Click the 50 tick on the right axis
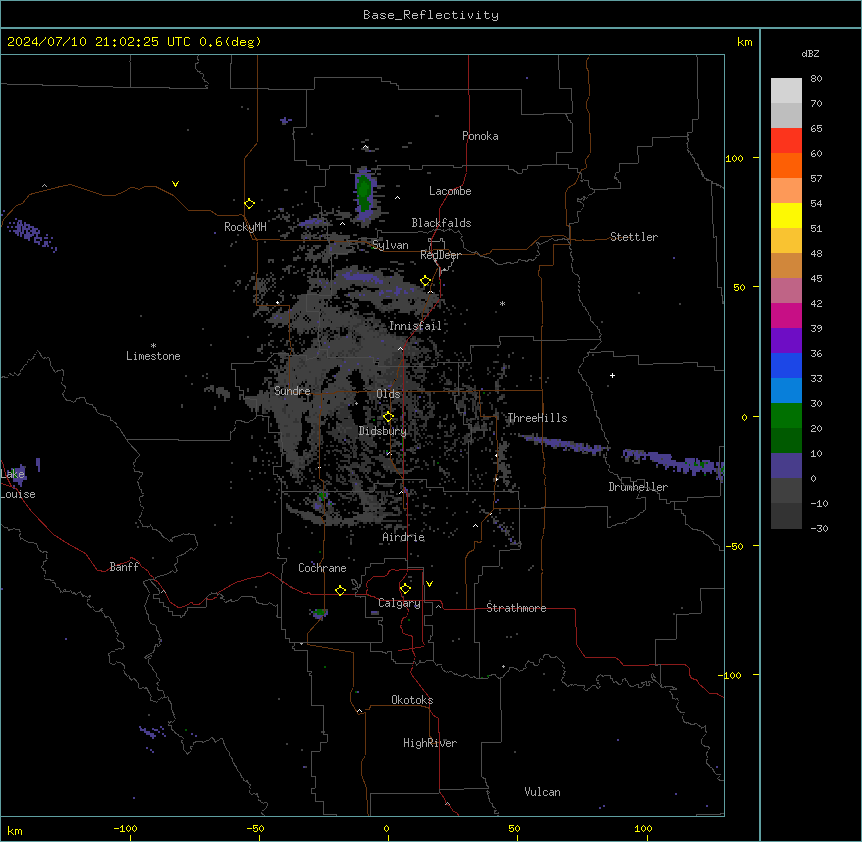 click(739, 287)
